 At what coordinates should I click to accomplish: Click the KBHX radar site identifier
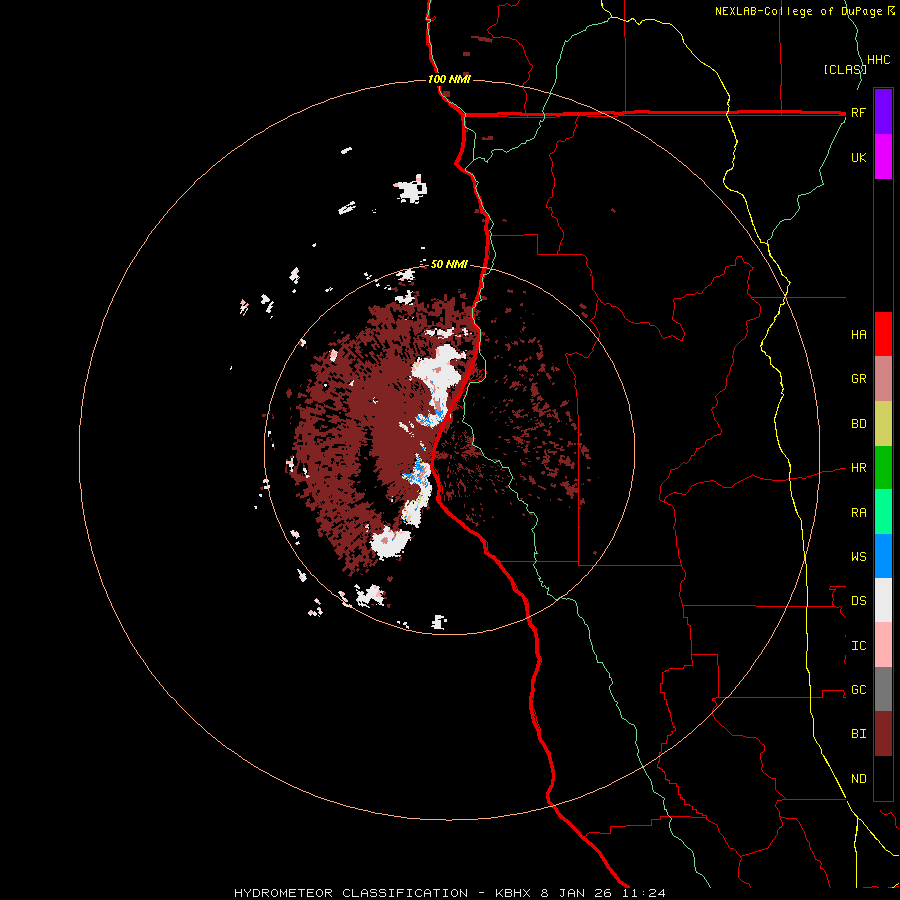[x=515, y=893]
